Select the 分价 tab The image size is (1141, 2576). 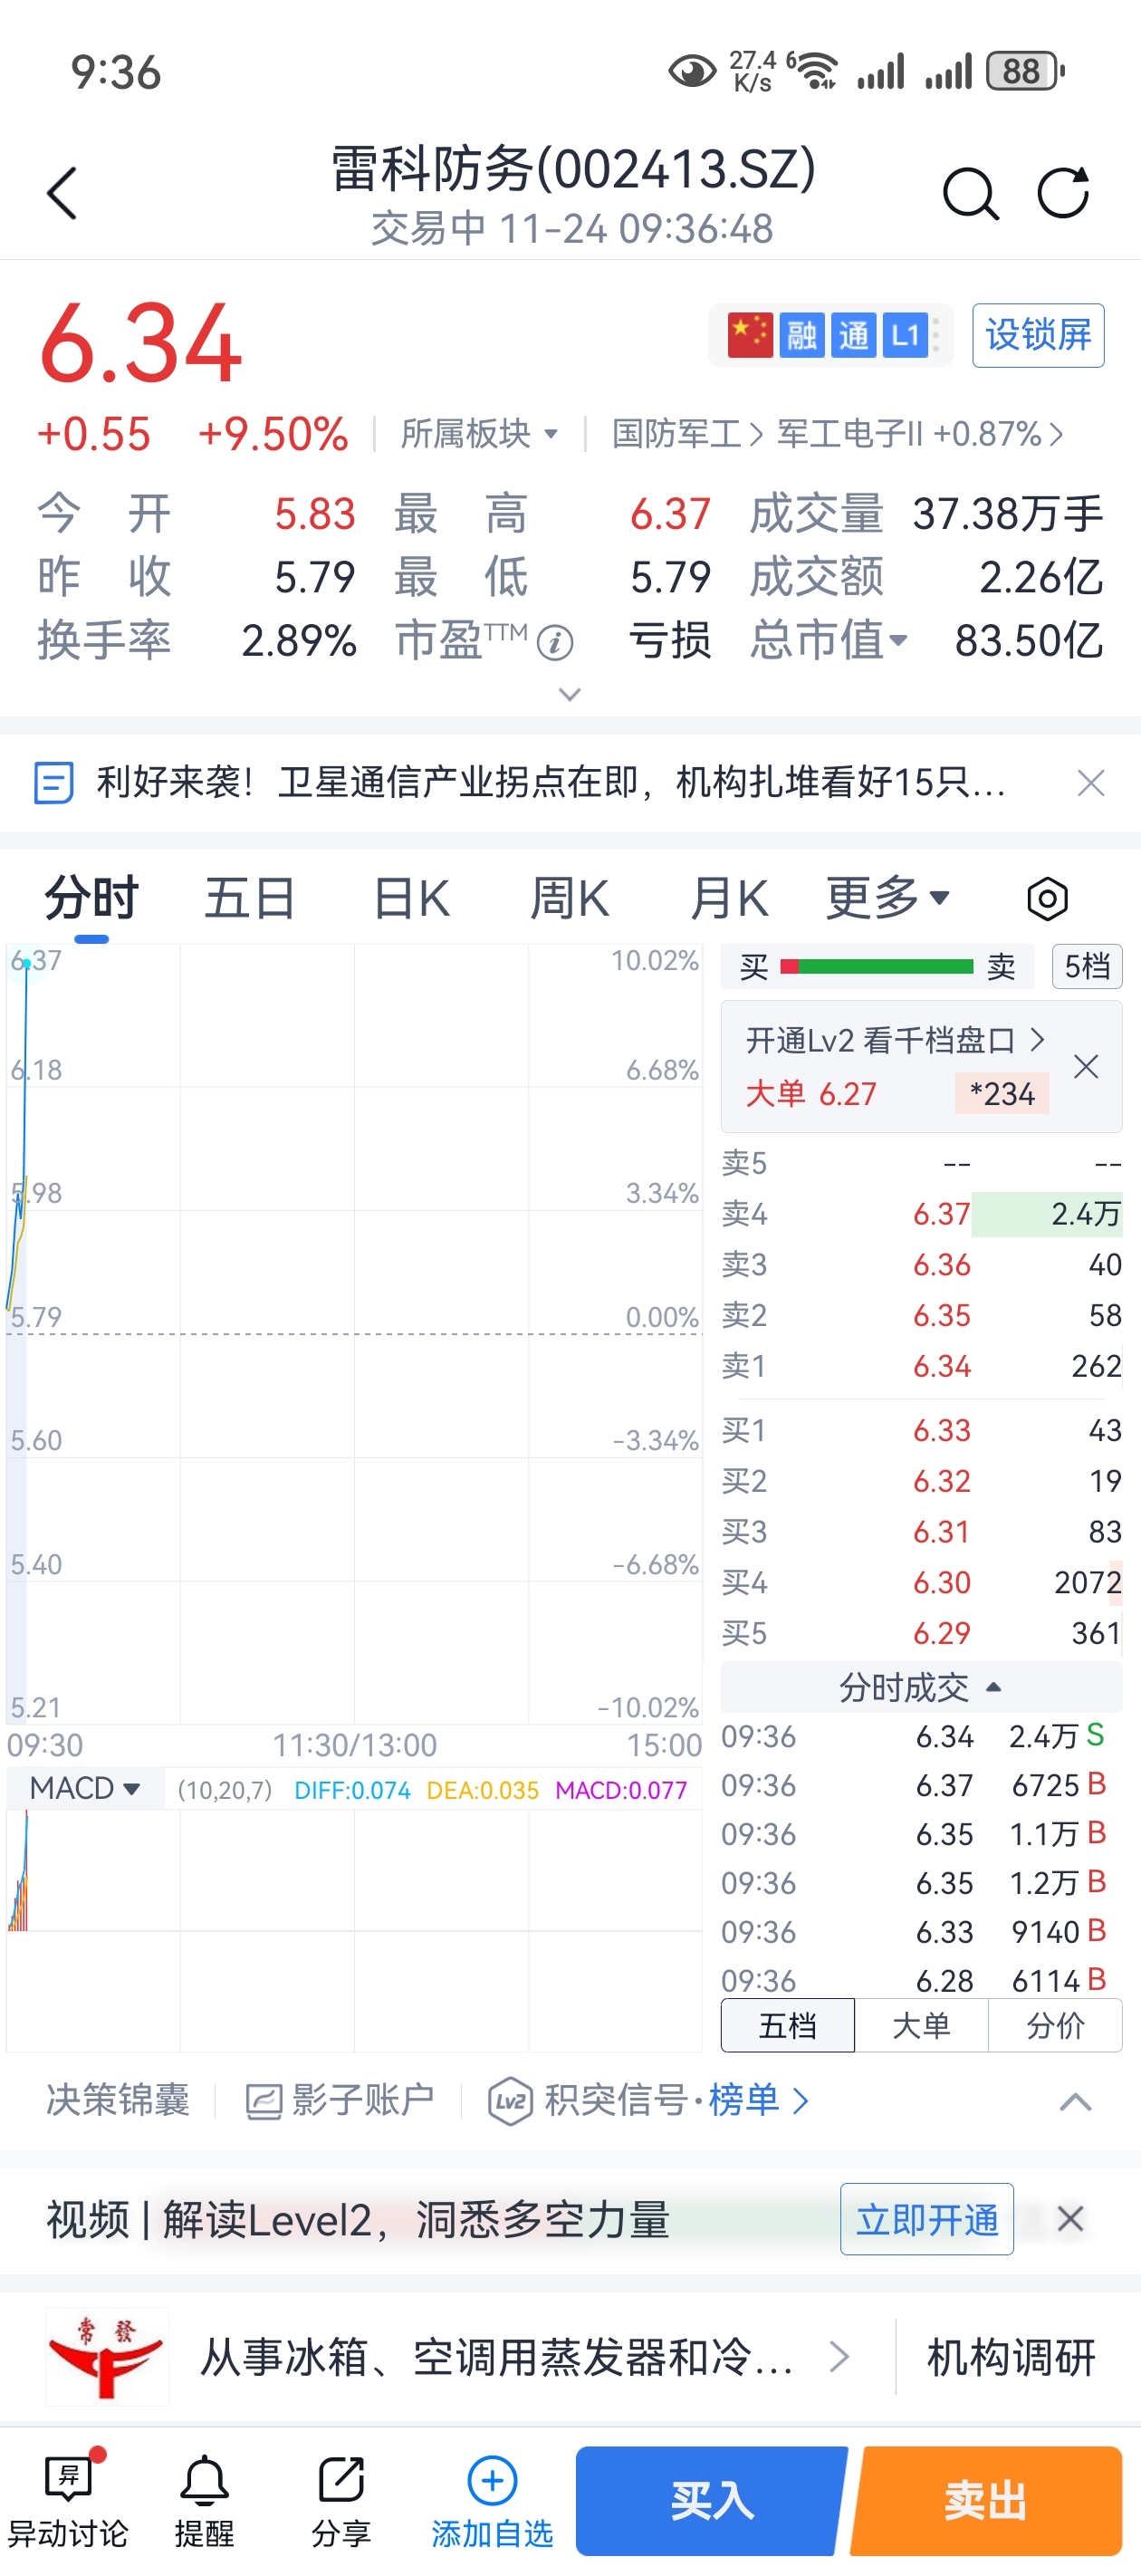click(1055, 2025)
